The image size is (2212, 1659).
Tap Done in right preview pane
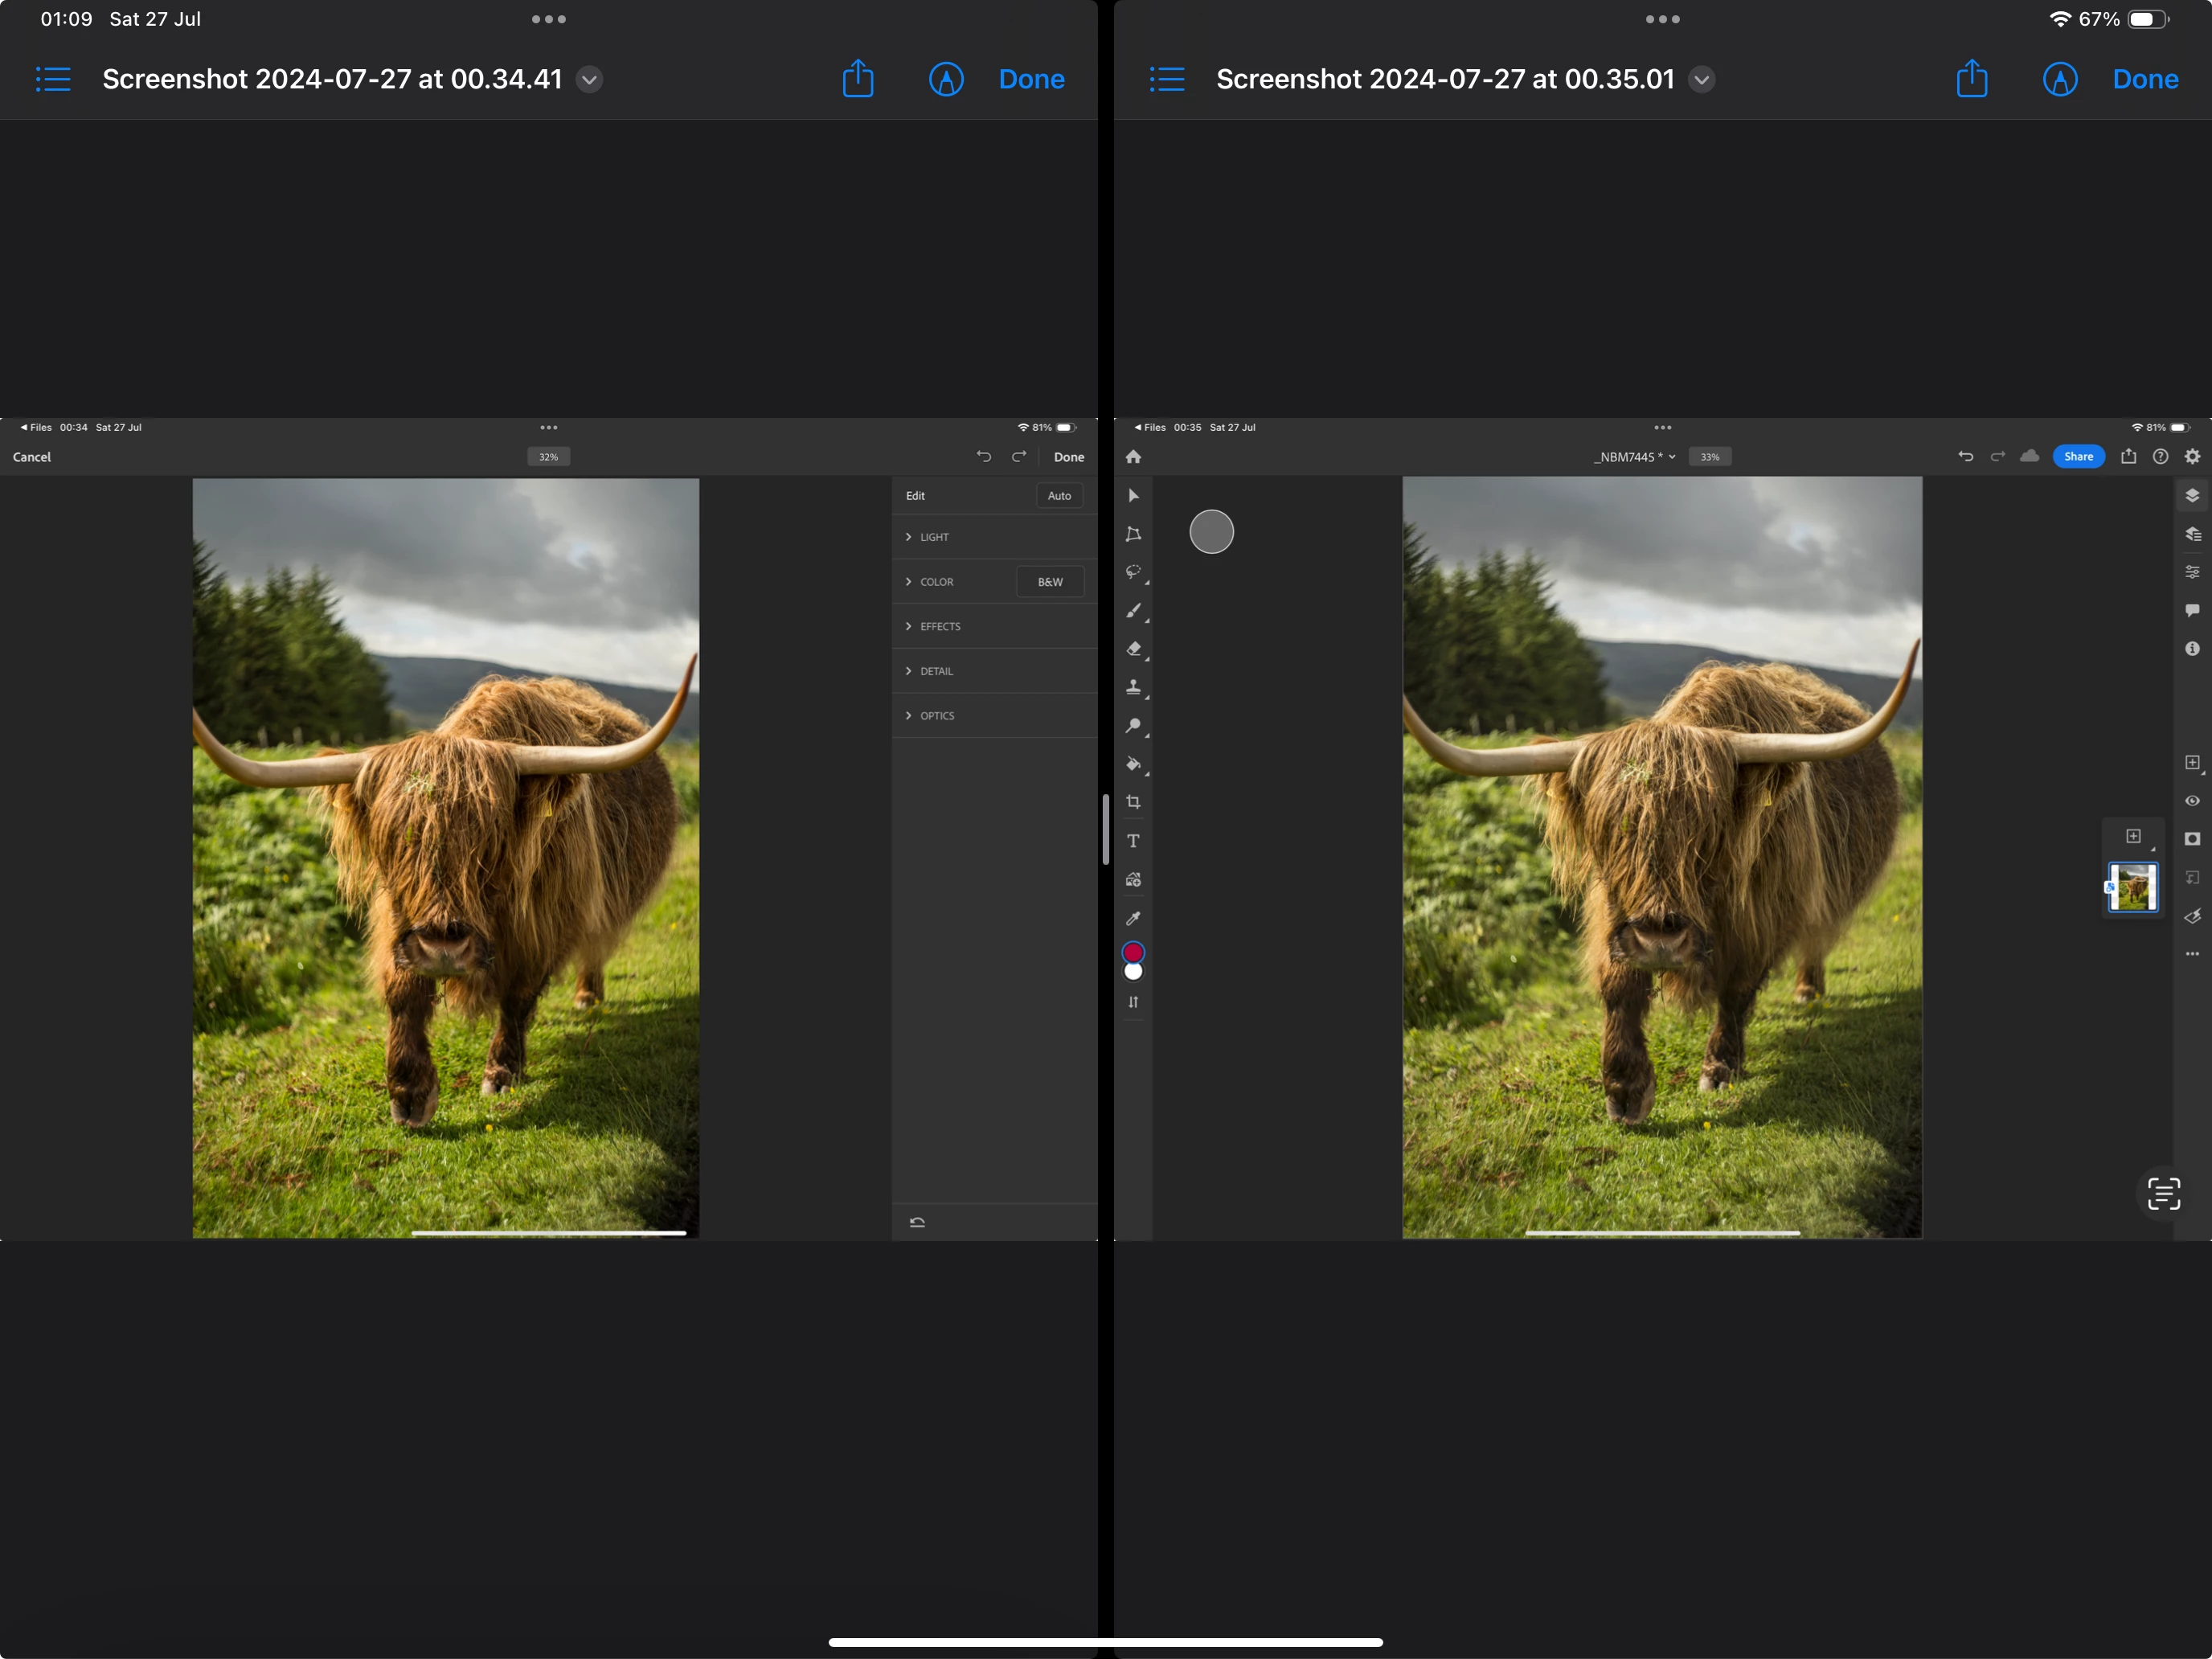2144,79
